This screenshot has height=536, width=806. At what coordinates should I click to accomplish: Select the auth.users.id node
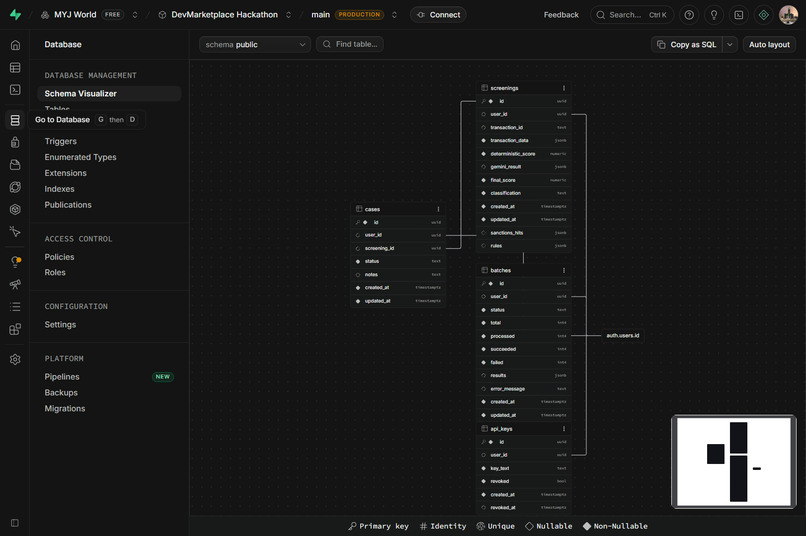coord(622,336)
